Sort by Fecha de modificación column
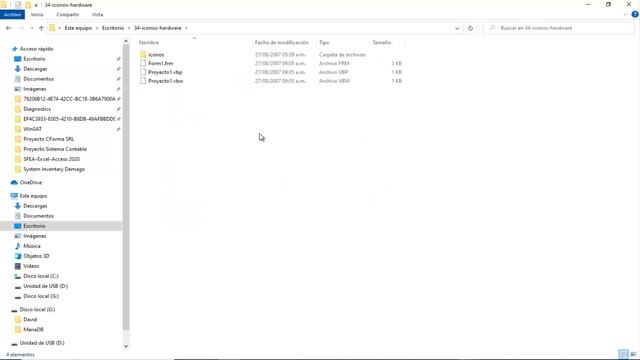640x360 pixels. pyautogui.click(x=283, y=42)
